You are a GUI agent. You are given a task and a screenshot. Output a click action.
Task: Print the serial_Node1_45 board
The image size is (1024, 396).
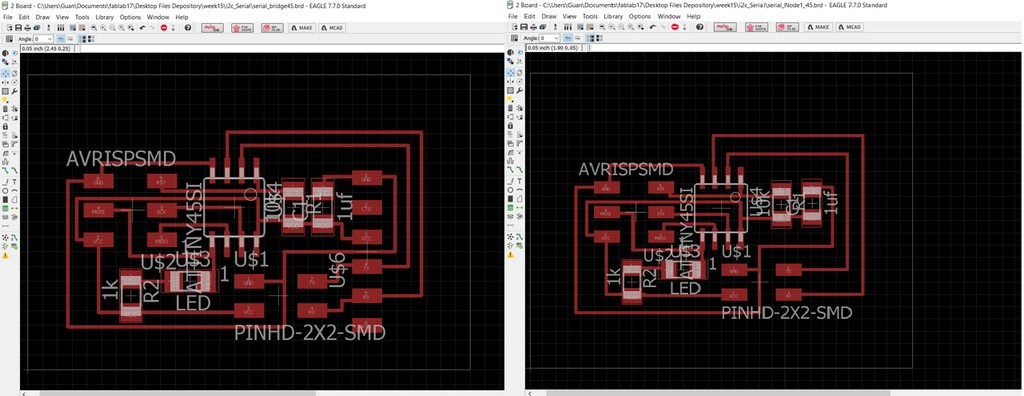[534, 27]
